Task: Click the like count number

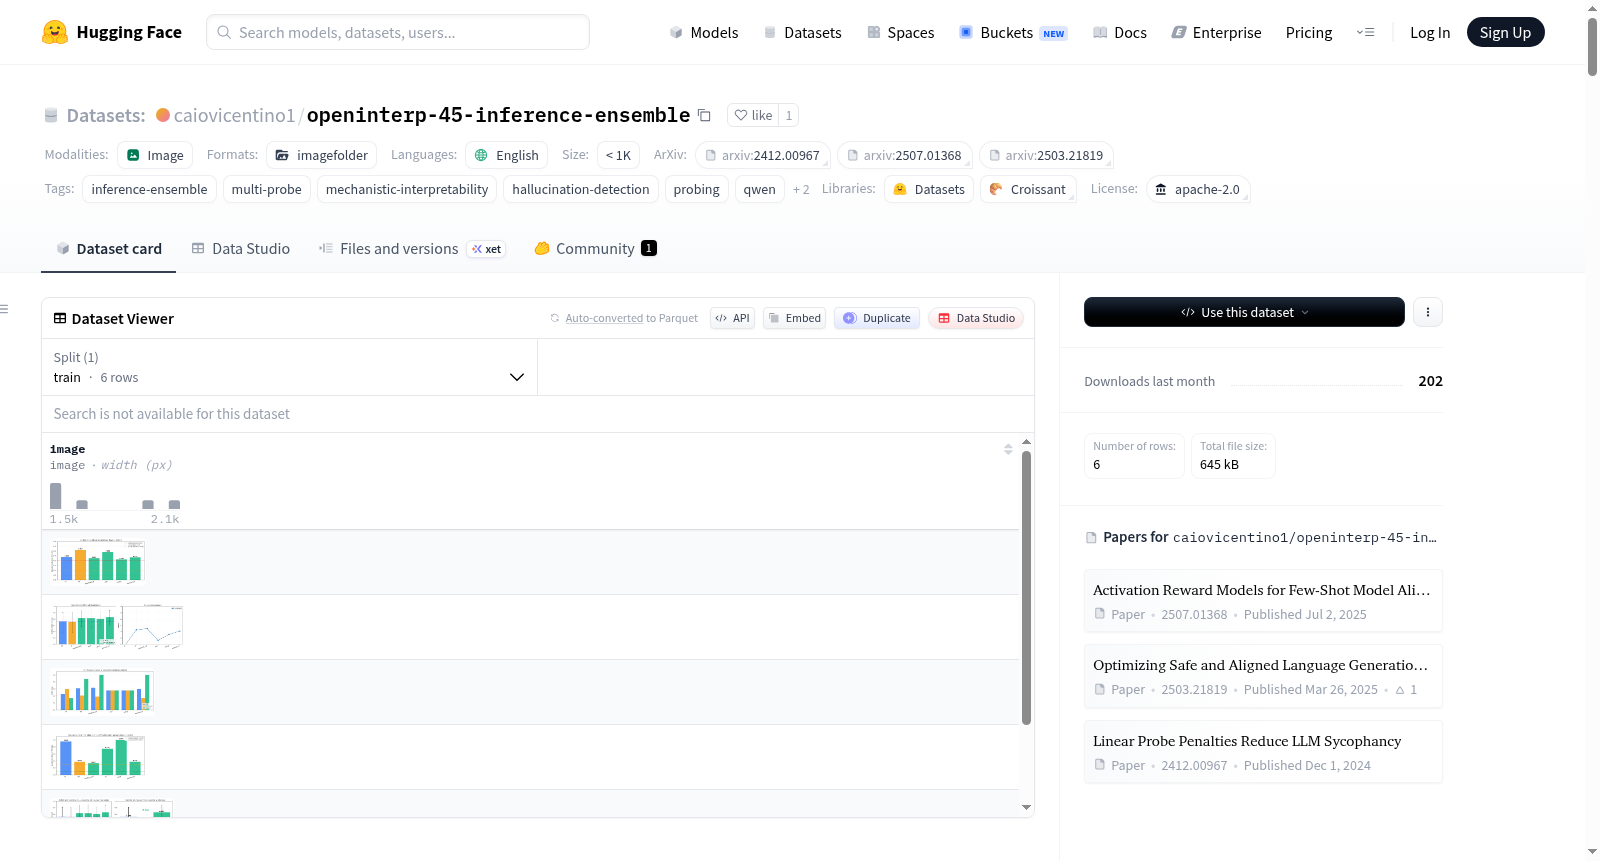Action: pyautogui.click(x=789, y=115)
